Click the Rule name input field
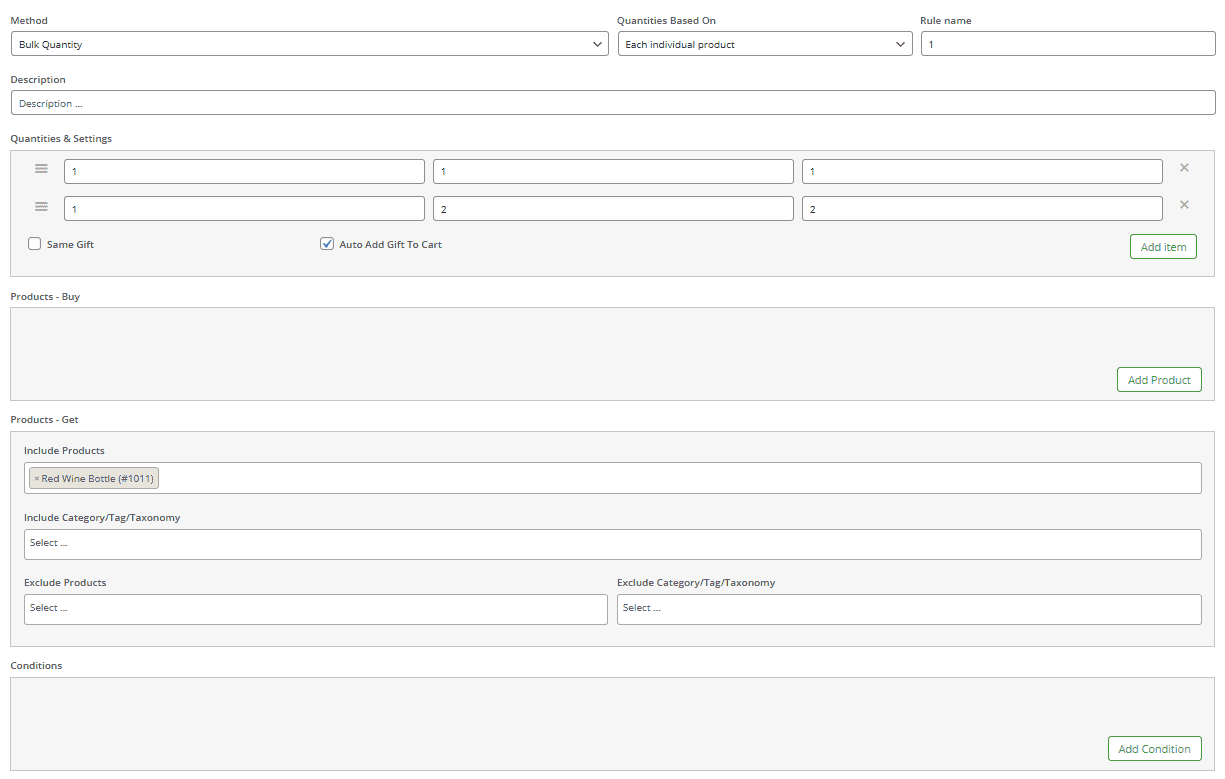This screenshot has width=1225, height=779. 1067,43
